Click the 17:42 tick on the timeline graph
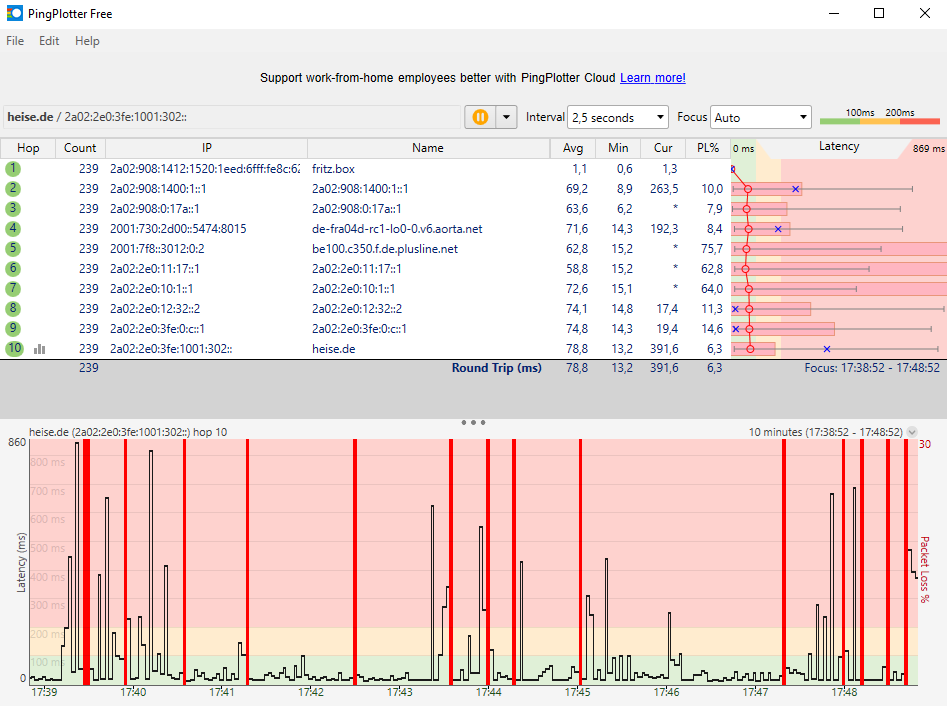 (311, 691)
